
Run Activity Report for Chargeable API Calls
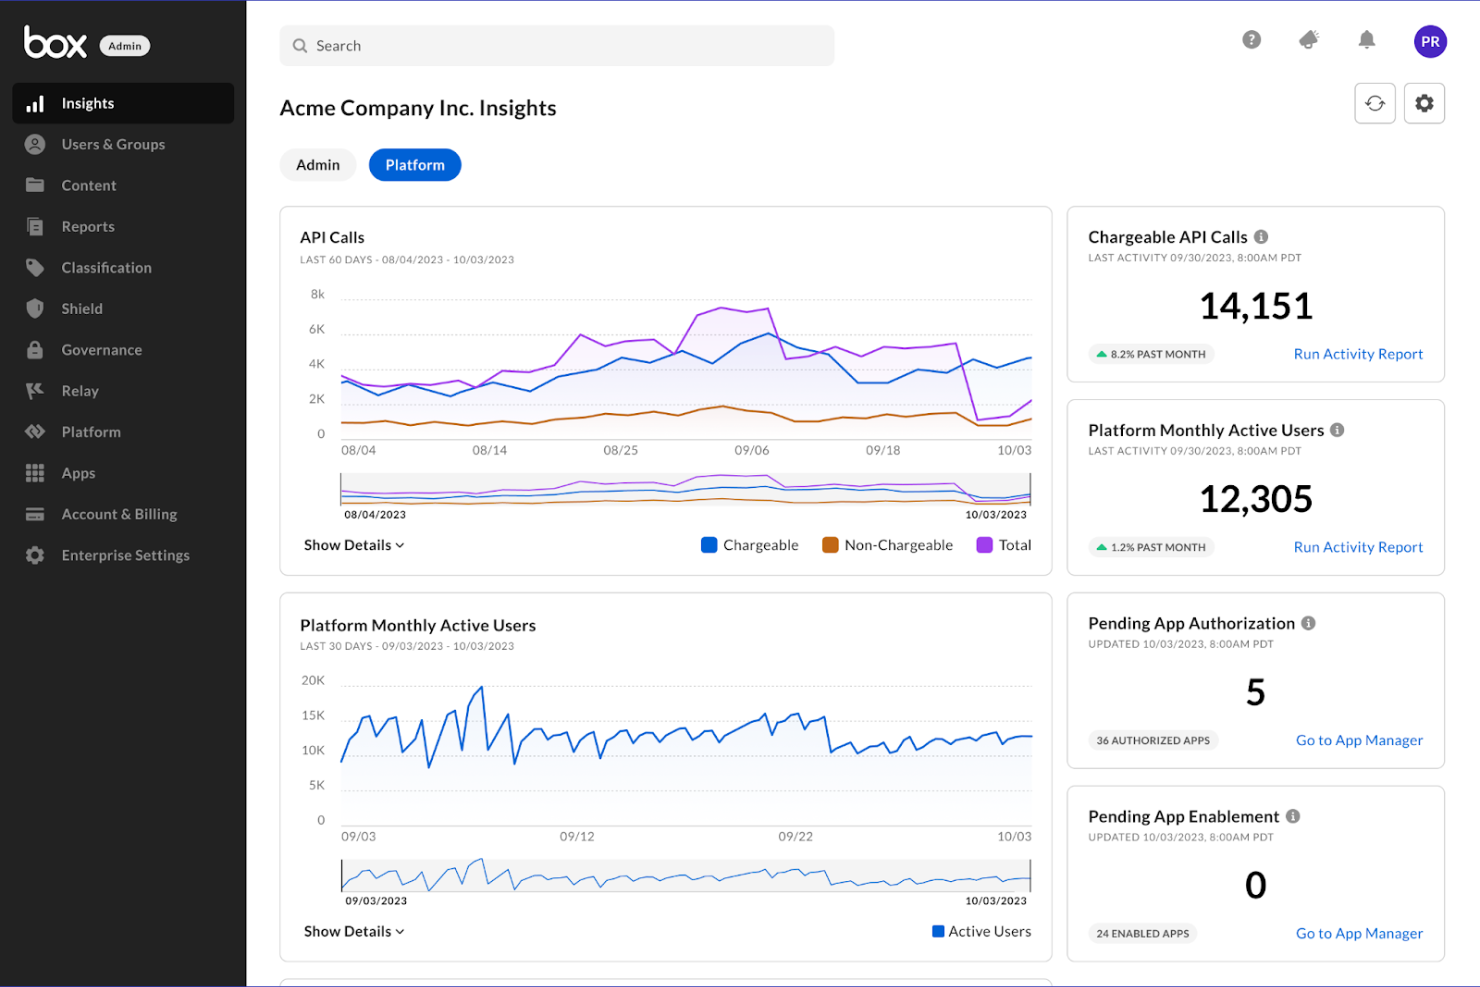[1358, 354]
